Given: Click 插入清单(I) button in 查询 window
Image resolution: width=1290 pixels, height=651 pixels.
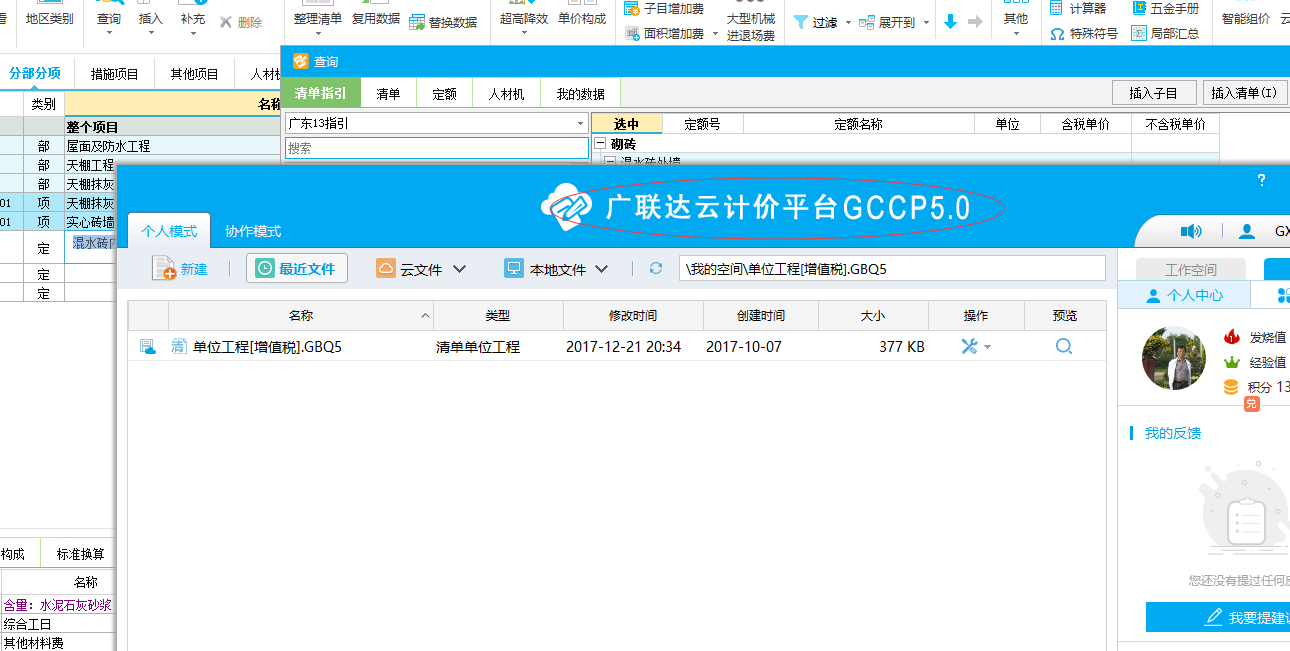Looking at the screenshot, I should tap(1244, 93).
